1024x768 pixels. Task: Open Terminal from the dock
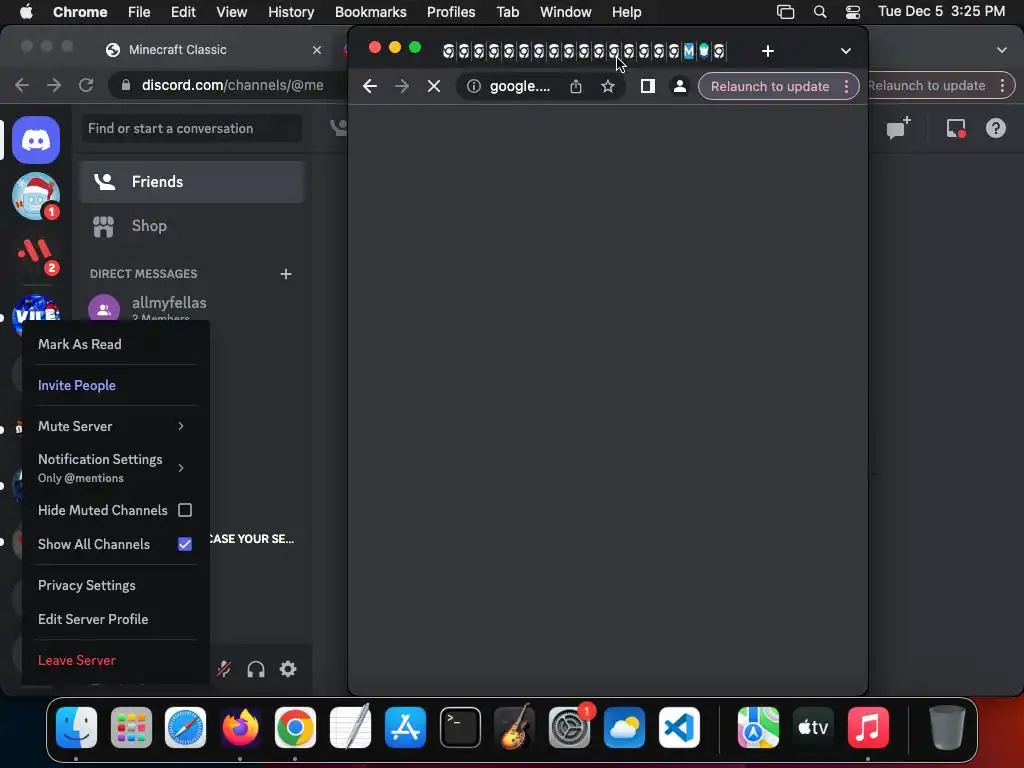[460, 727]
